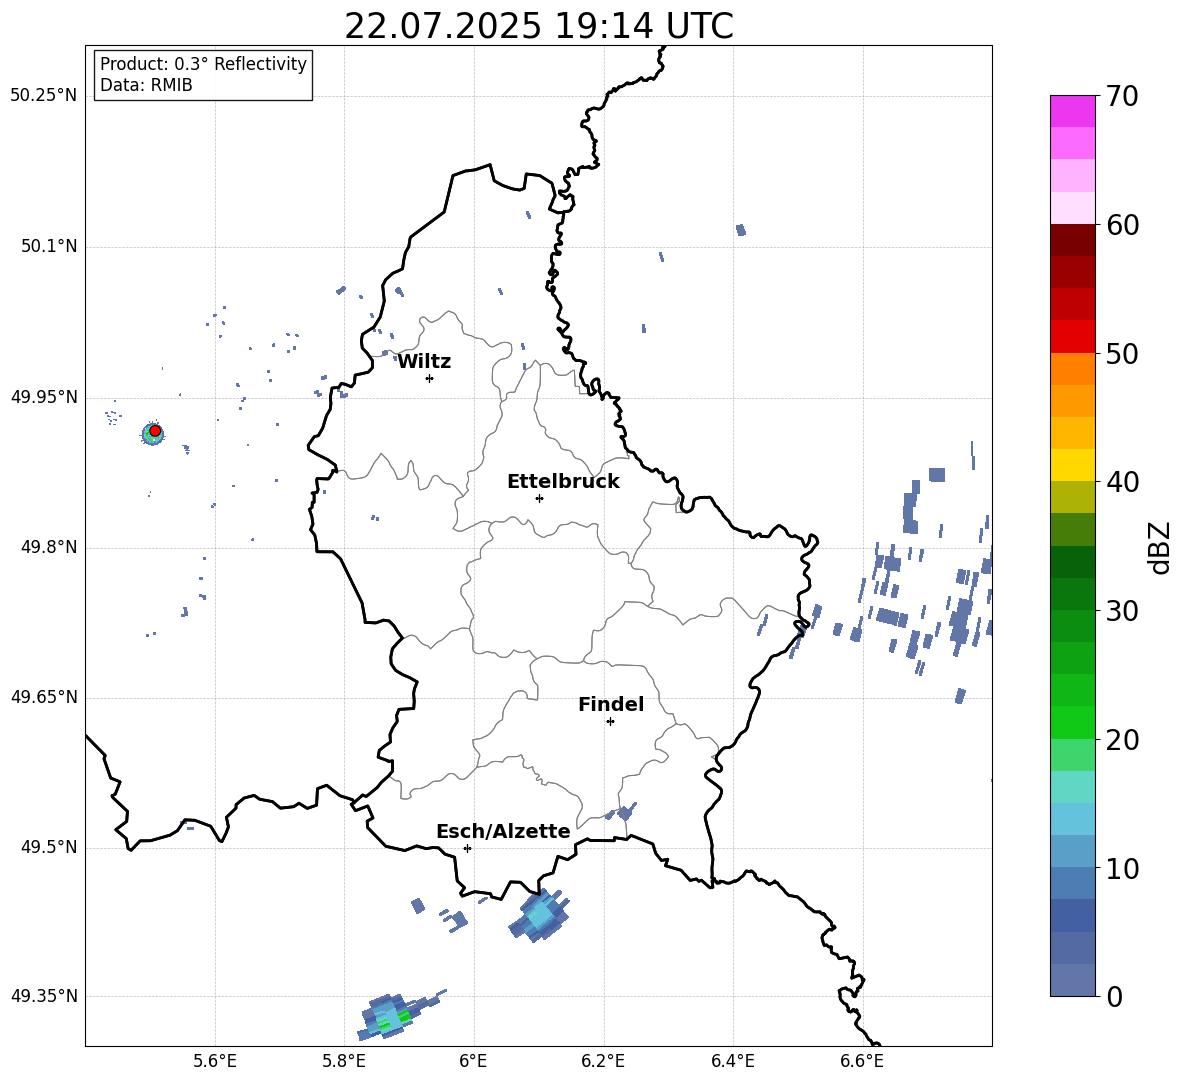Click the cross marker under Findel

[x=610, y=722]
